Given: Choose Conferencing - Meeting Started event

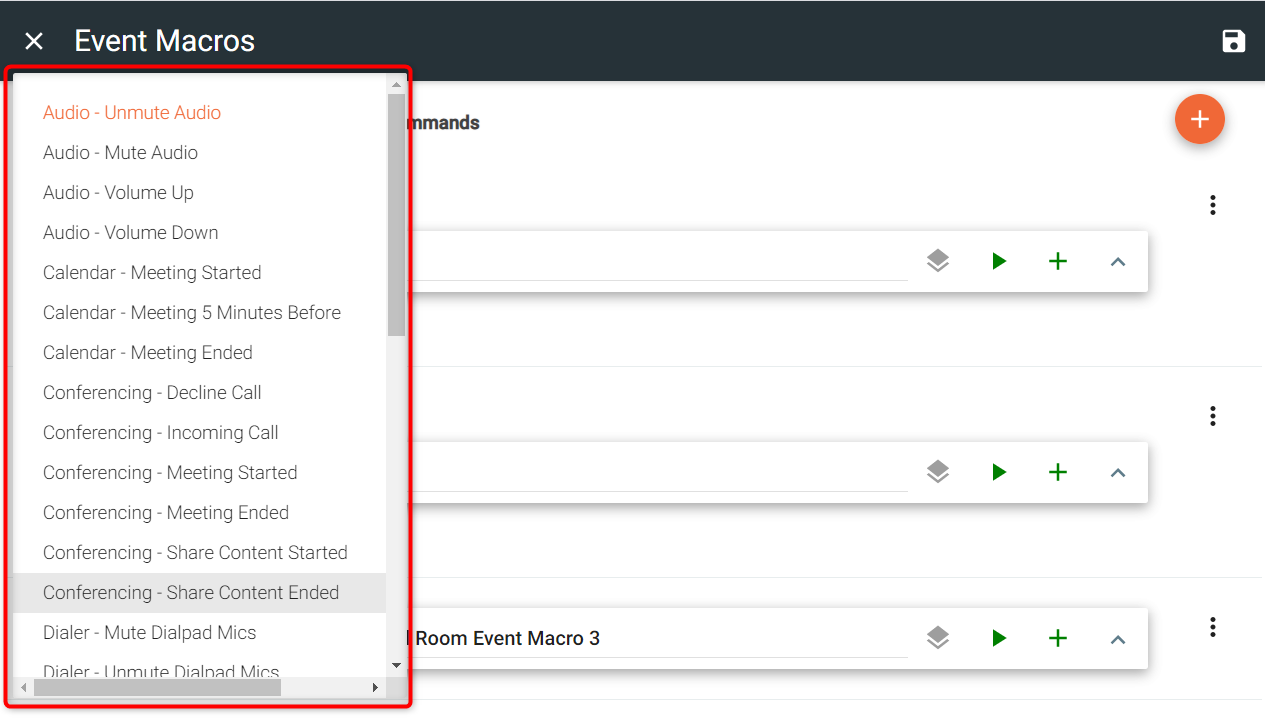Looking at the screenshot, I should pyautogui.click(x=200, y=473).
